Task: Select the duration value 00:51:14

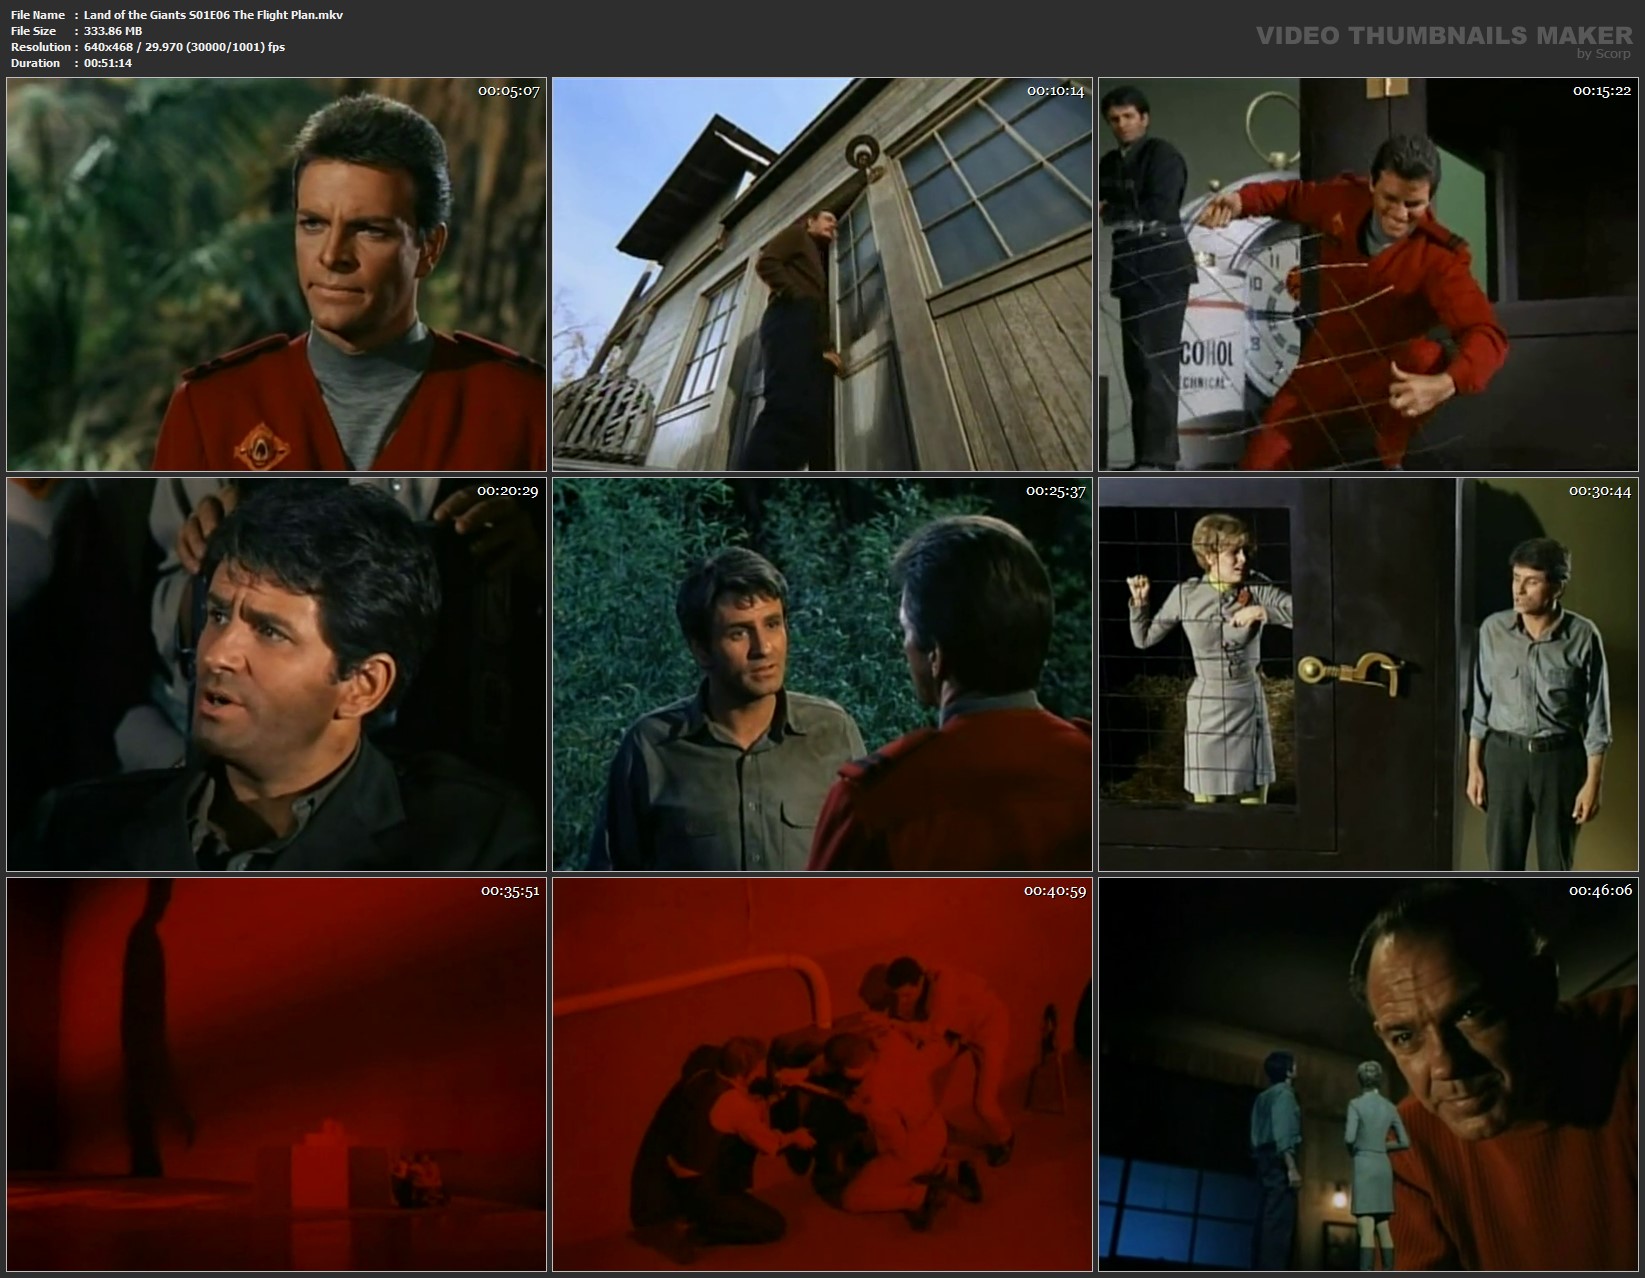Action: click(108, 63)
